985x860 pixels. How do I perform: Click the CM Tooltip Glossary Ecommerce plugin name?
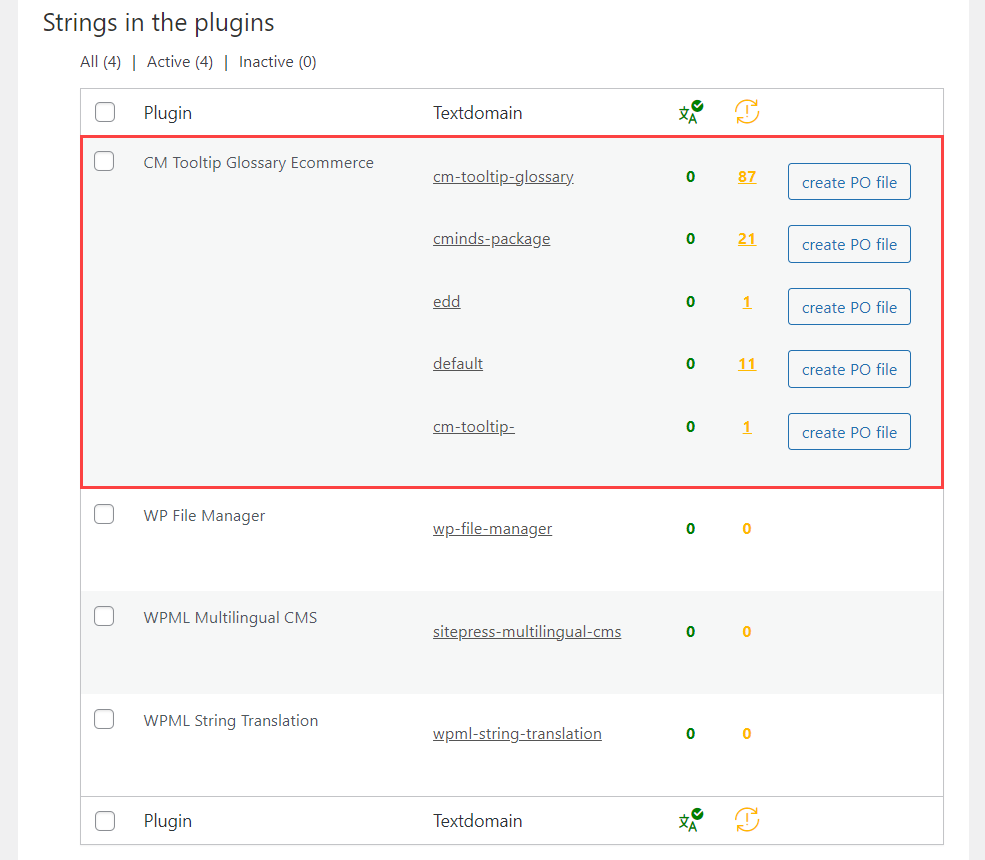[x=259, y=163]
